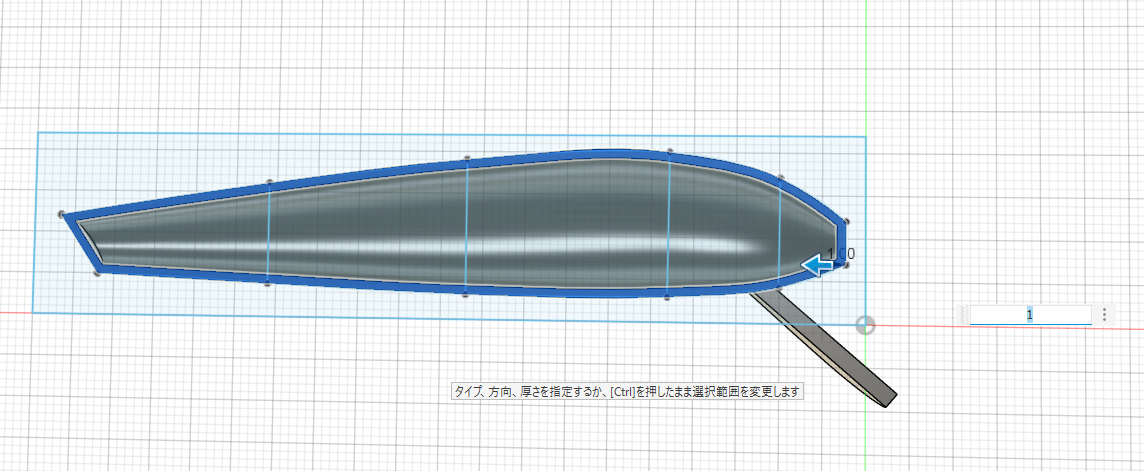Click the green vertical axis line
The image size is (1144, 471).
[865, 73]
